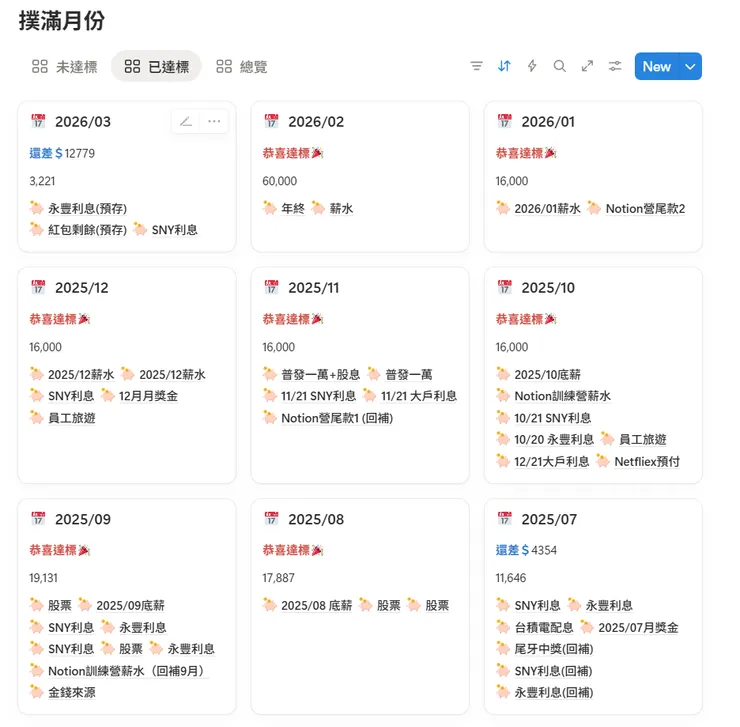Click piggy bank icon beside 員工旅遊 in 2025/12
Screen dimensions: 740x727
coord(36,417)
